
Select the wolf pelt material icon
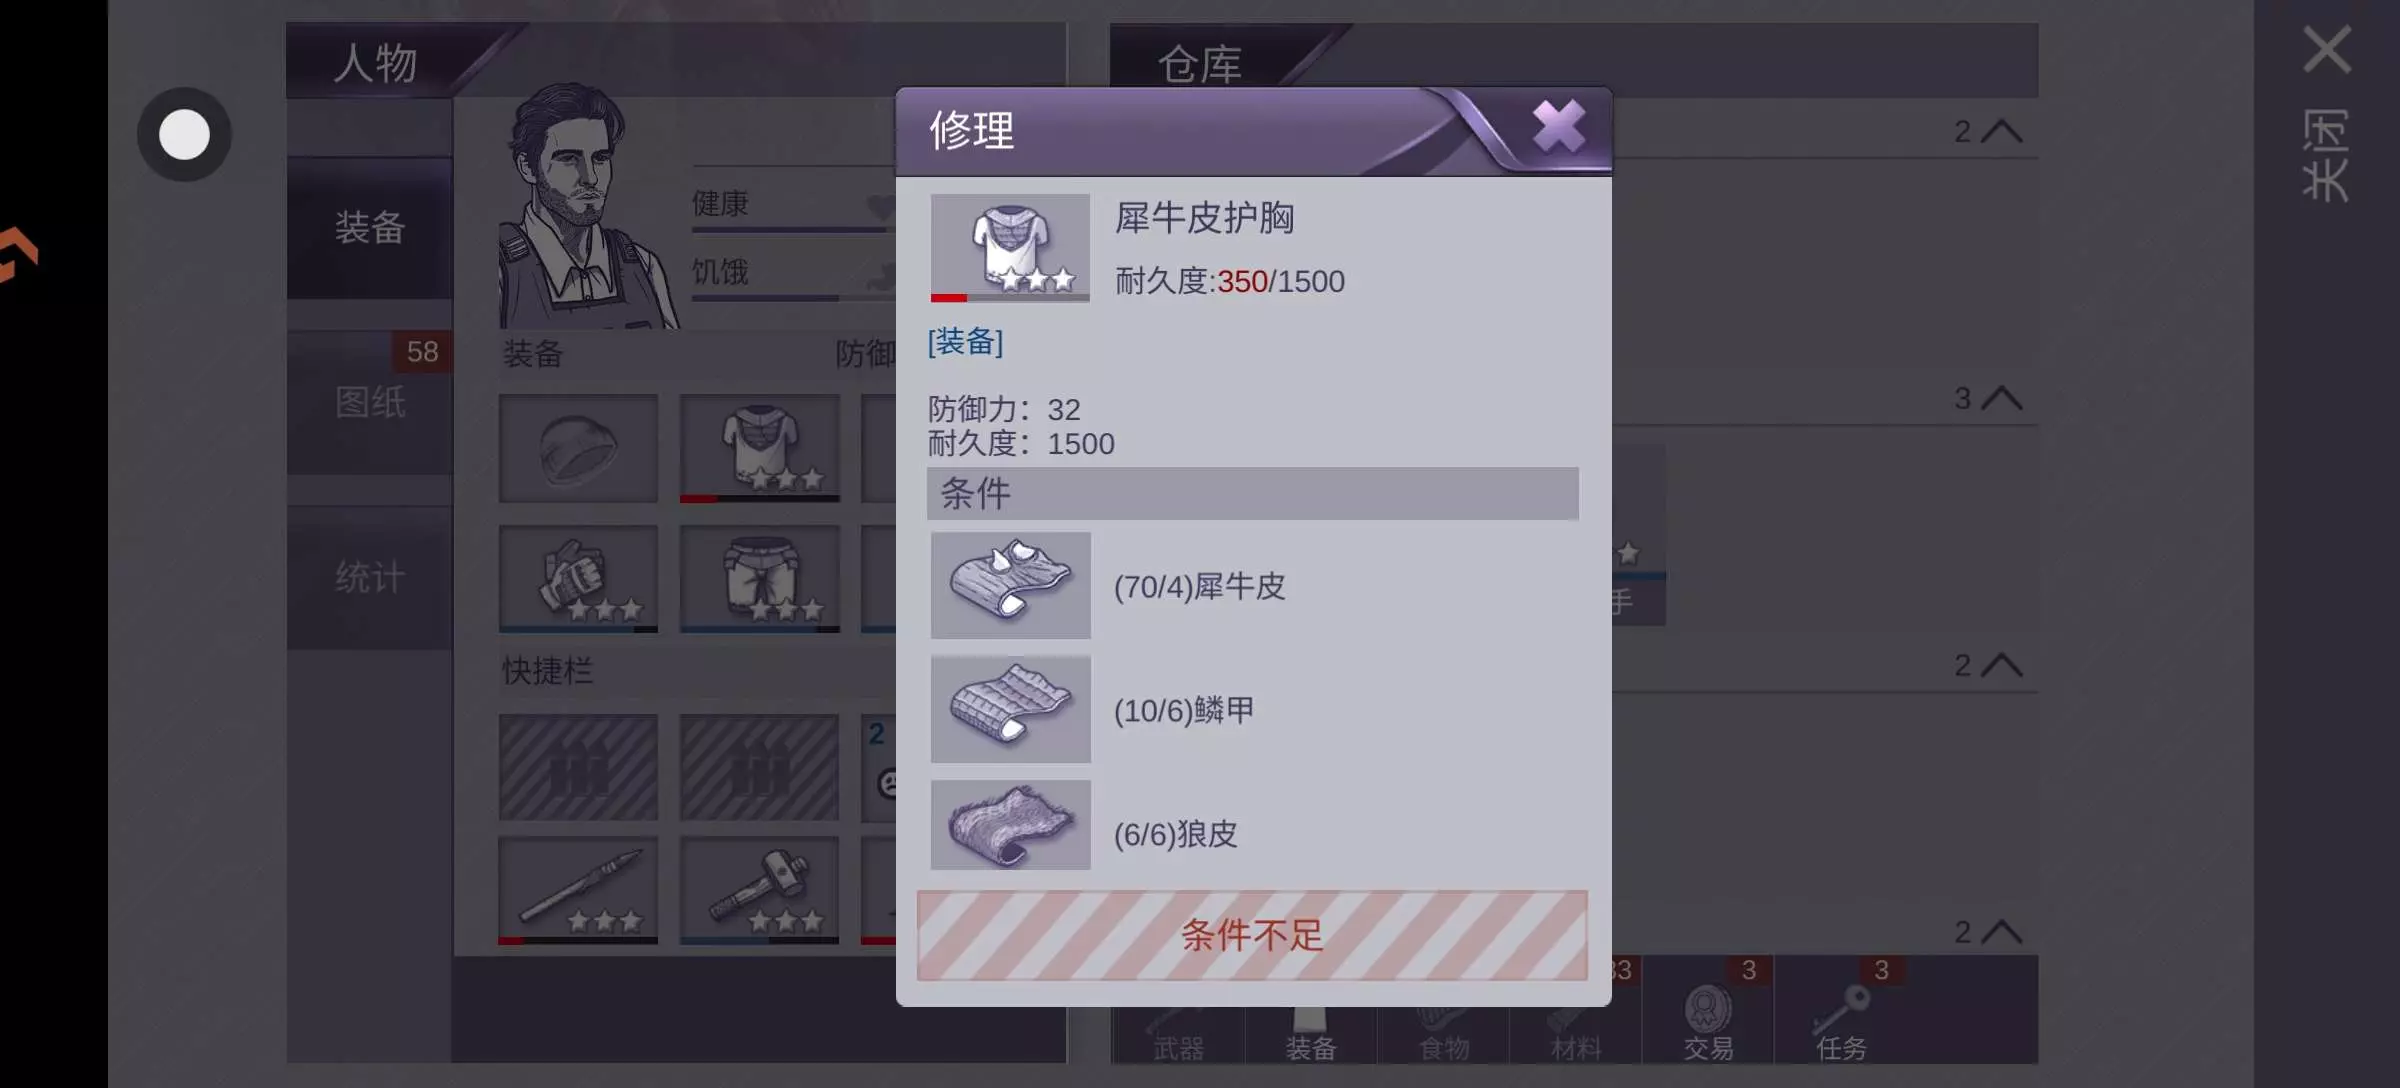(x=1010, y=825)
